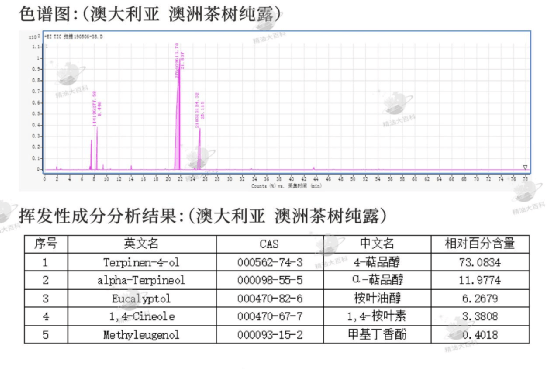
Task: Select the 序号 column header
Action: pos(45,243)
